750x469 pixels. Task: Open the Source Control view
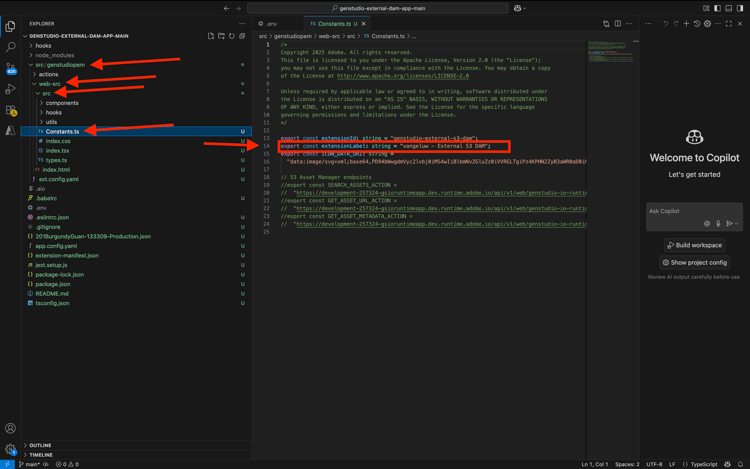coord(11,68)
